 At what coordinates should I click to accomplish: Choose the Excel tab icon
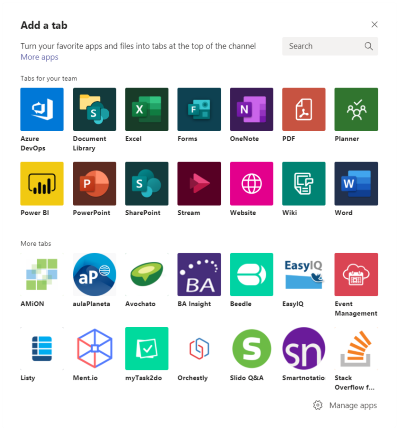147,109
